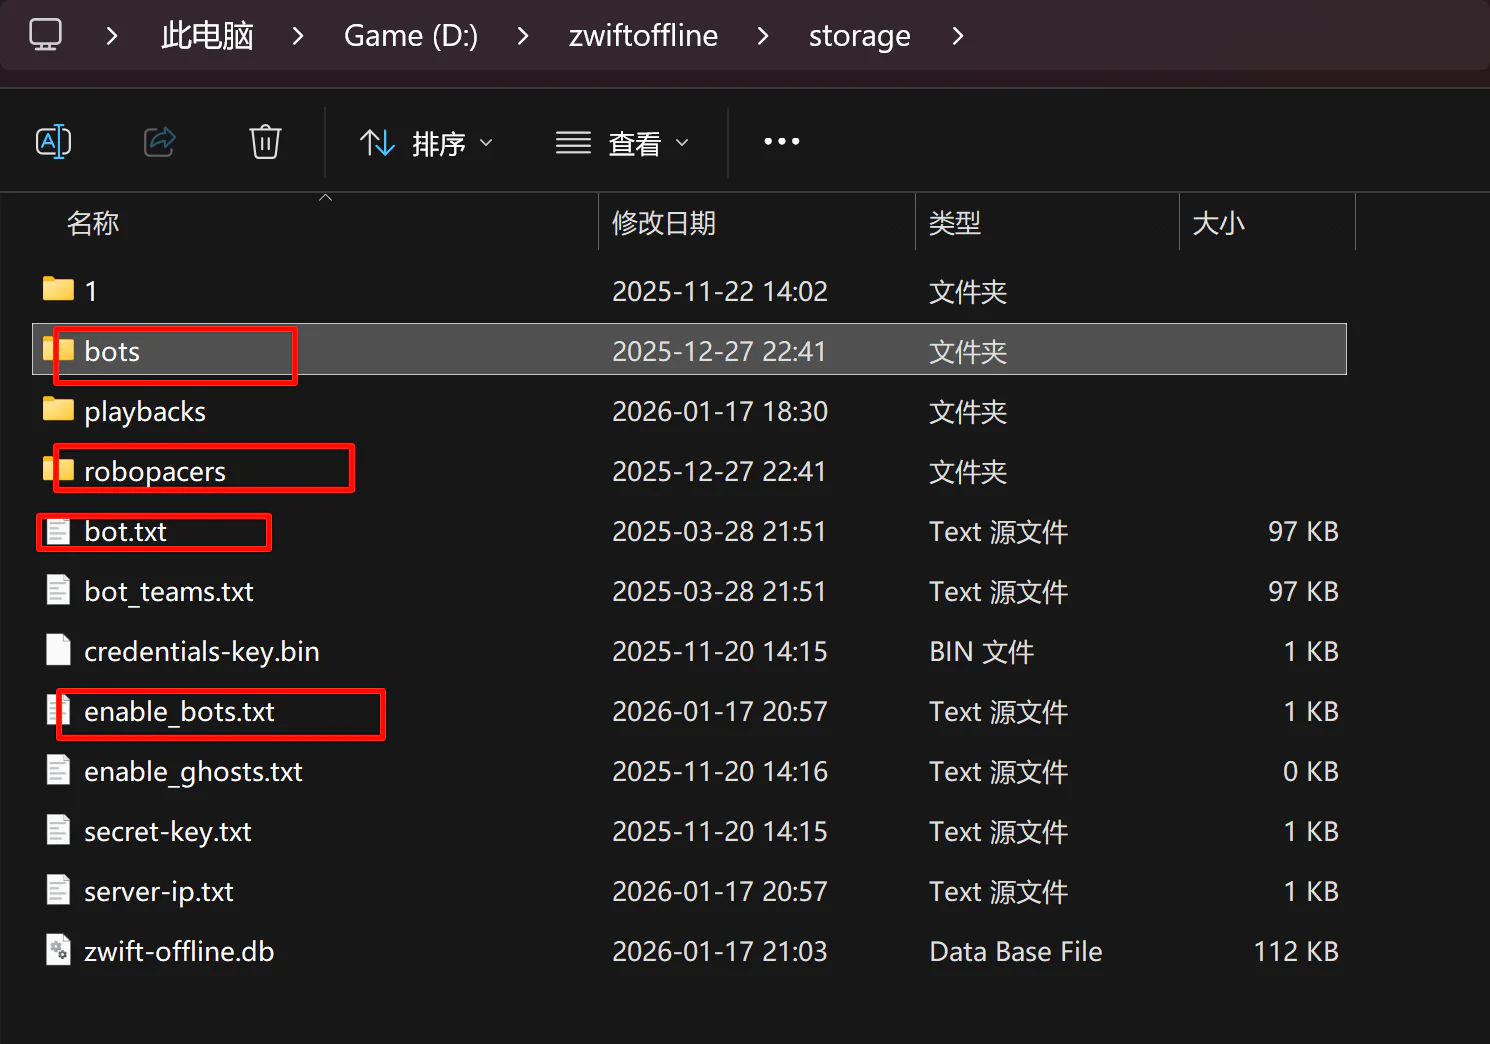
Task: Open the three-dot More options menu
Action: click(x=781, y=142)
